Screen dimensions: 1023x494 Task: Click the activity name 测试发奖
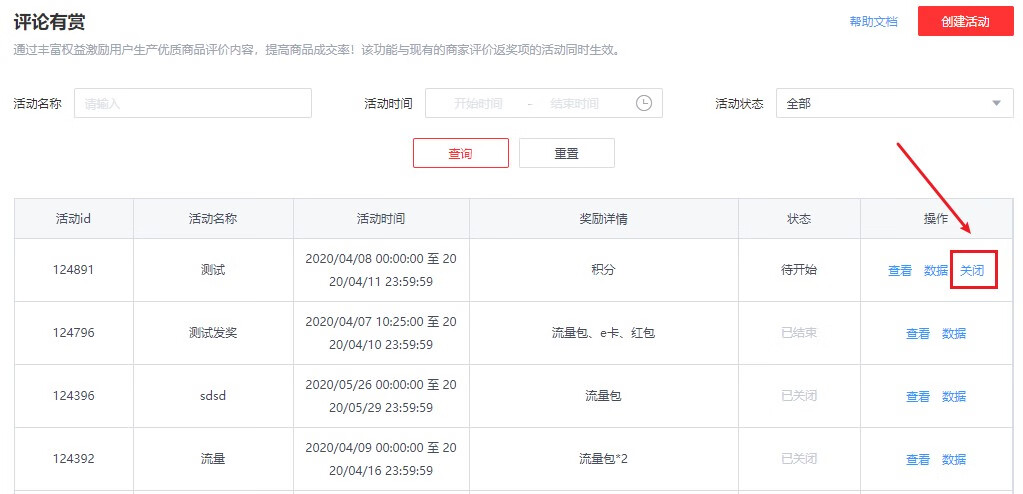click(x=213, y=333)
